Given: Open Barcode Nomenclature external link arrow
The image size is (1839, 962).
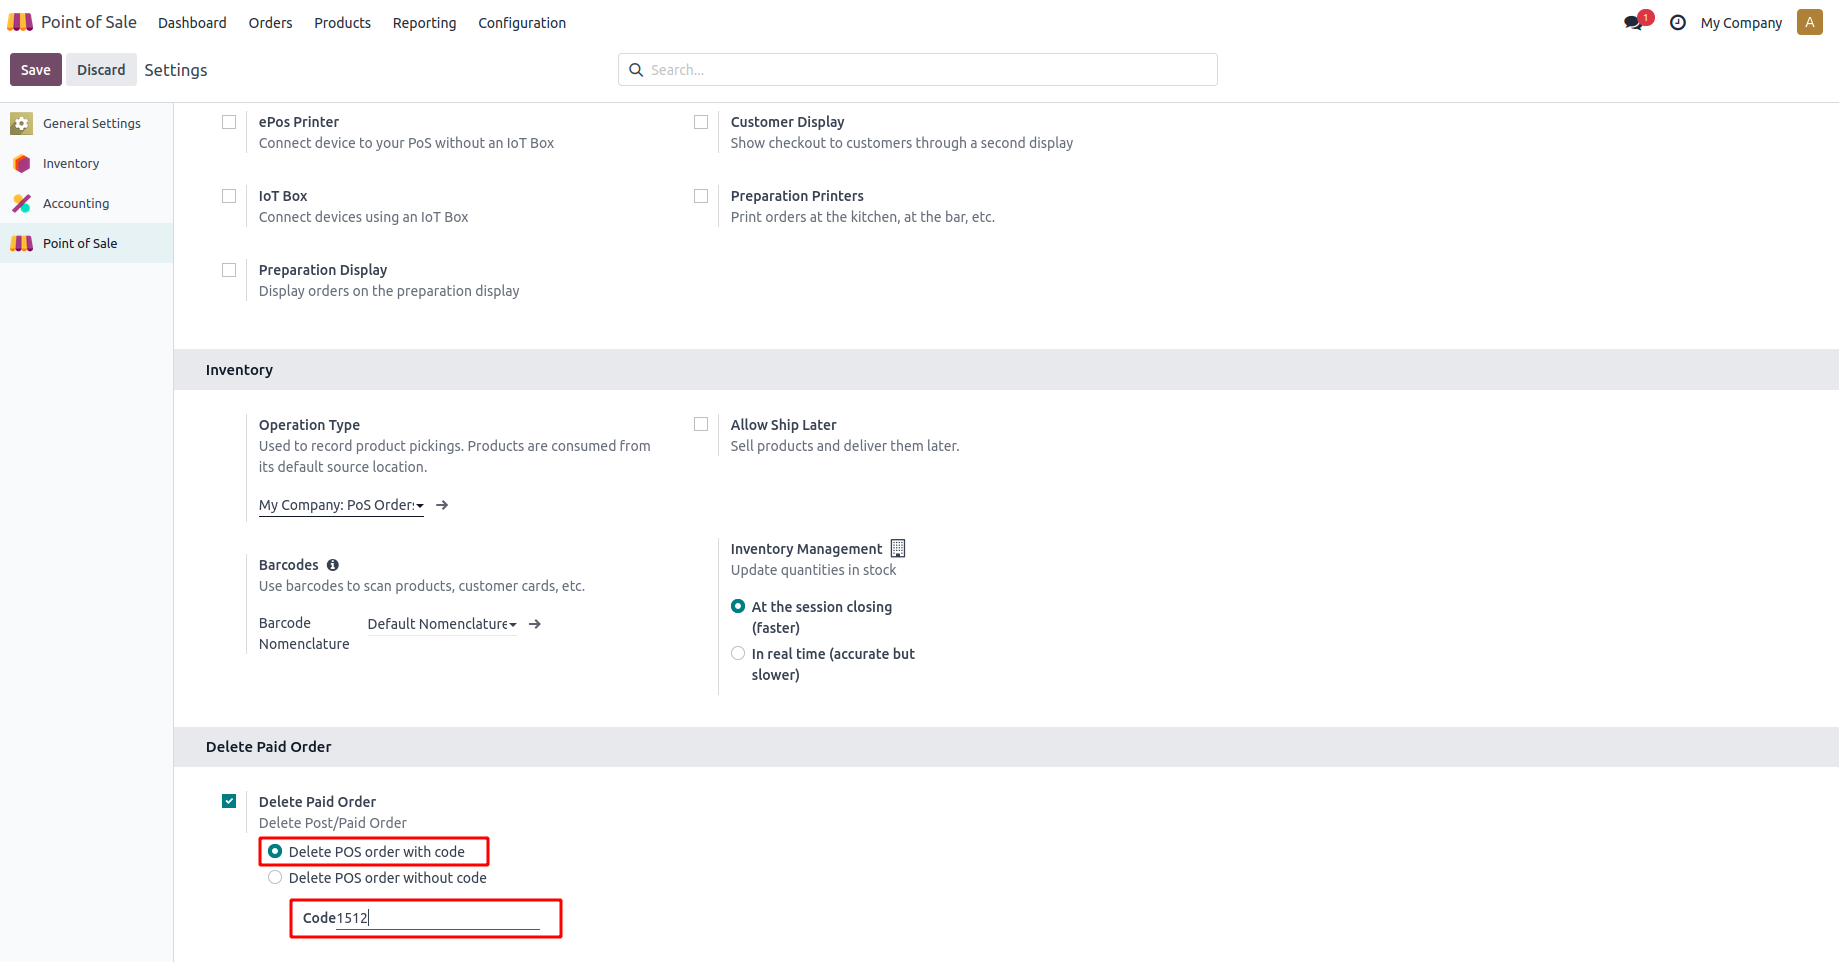Looking at the screenshot, I should coord(535,624).
